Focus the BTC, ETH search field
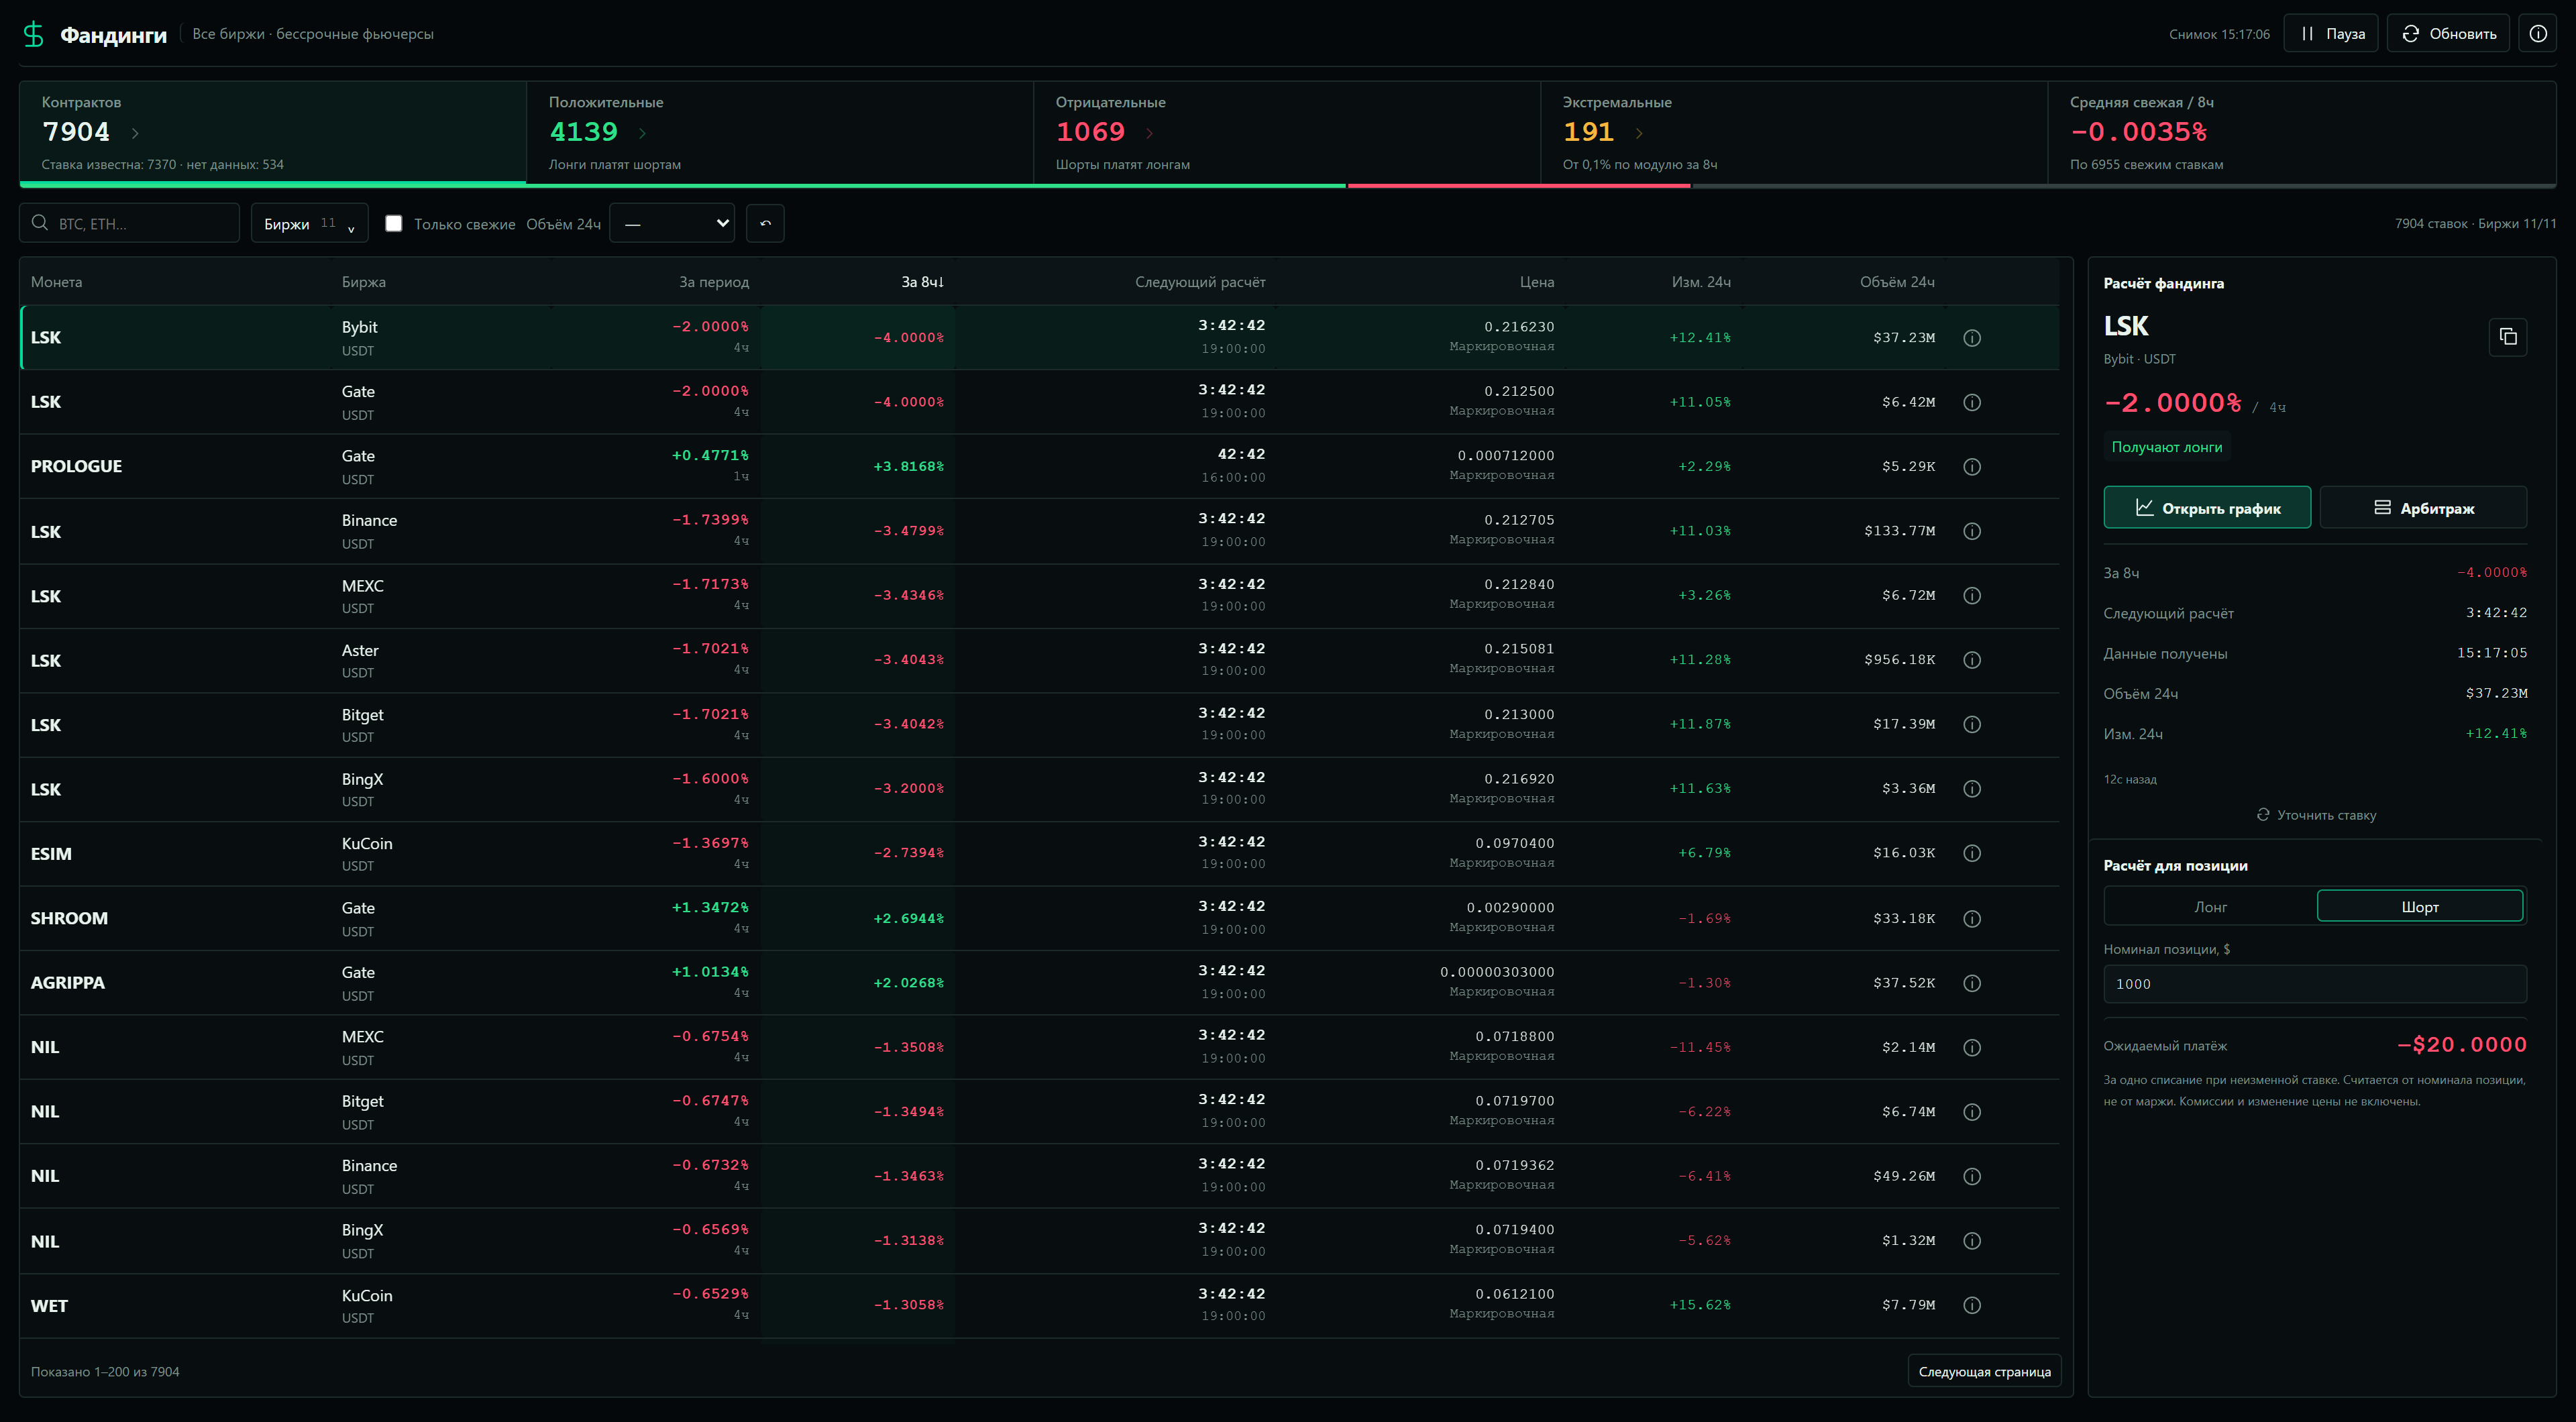2576x1422 pixels. (x=129, y=223)
